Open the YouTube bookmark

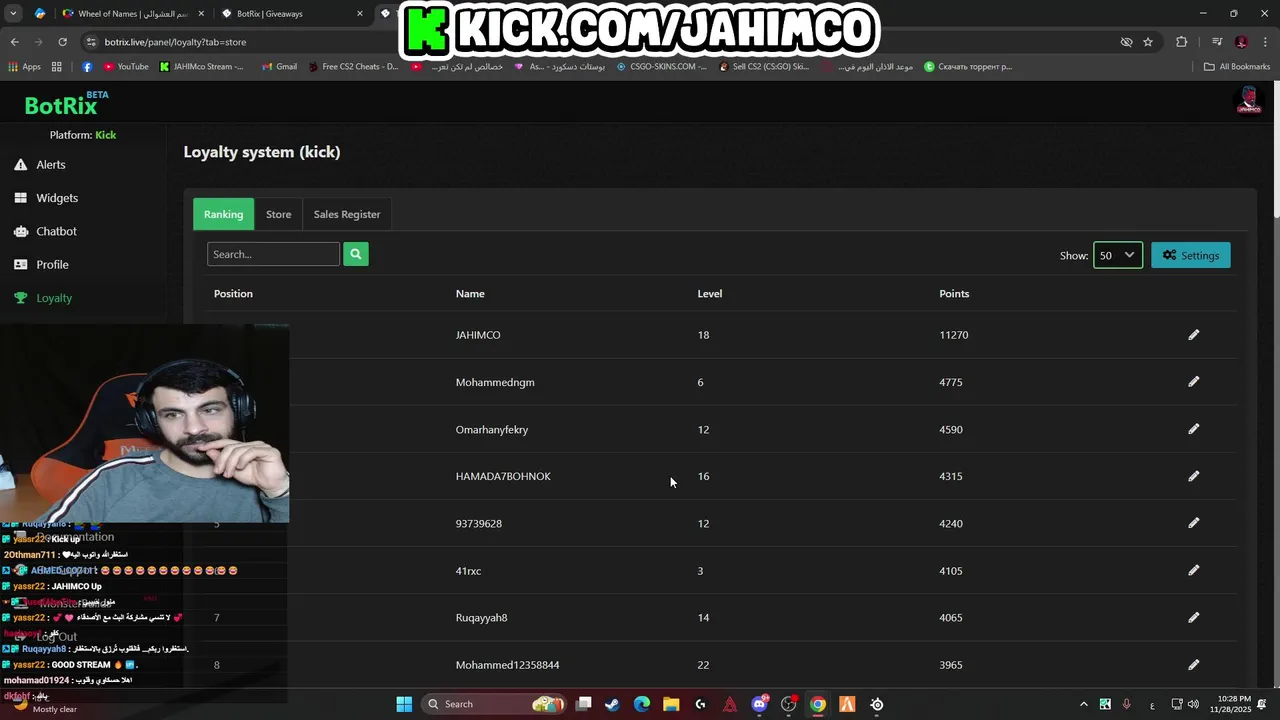pos(126,67)
